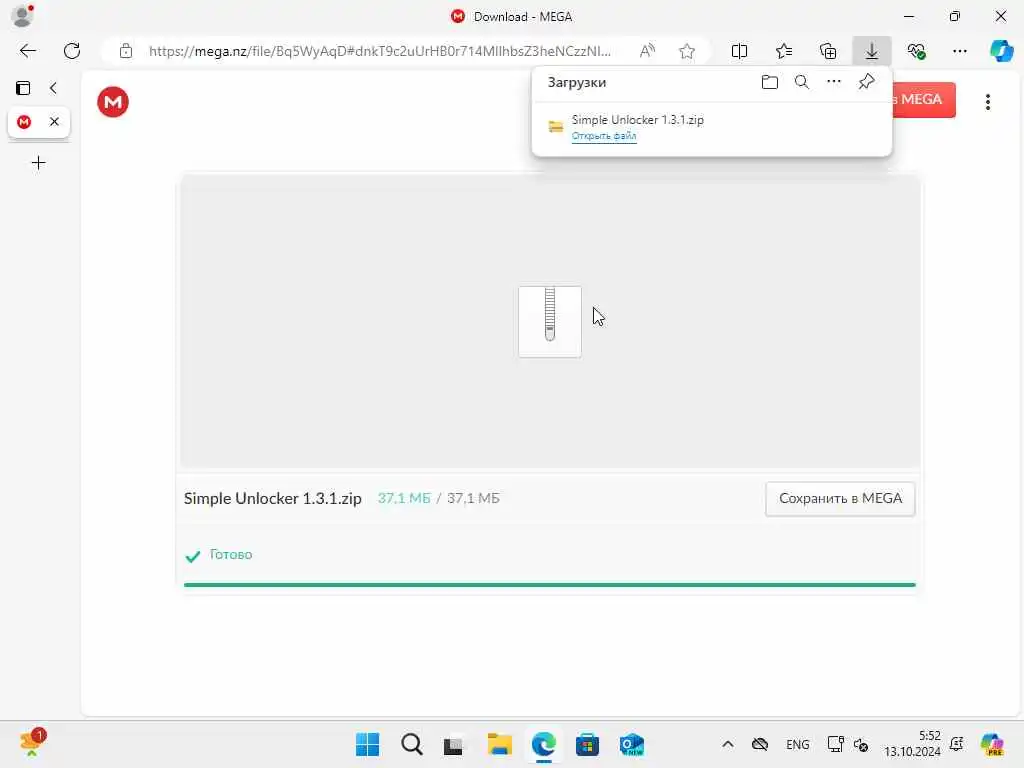Open Browser essentials heart icon

click(916, 51)
